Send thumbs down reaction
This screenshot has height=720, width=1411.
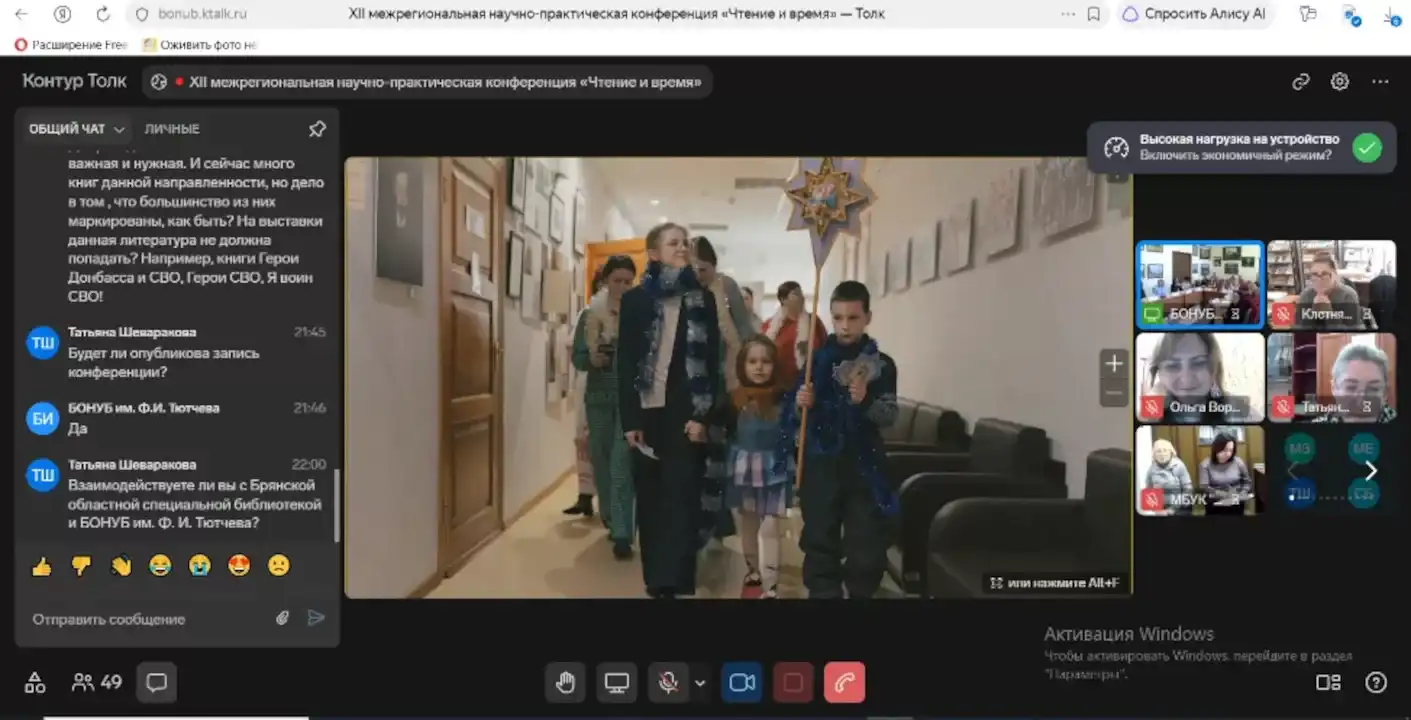pyautogui.click(x=81, y=566)
